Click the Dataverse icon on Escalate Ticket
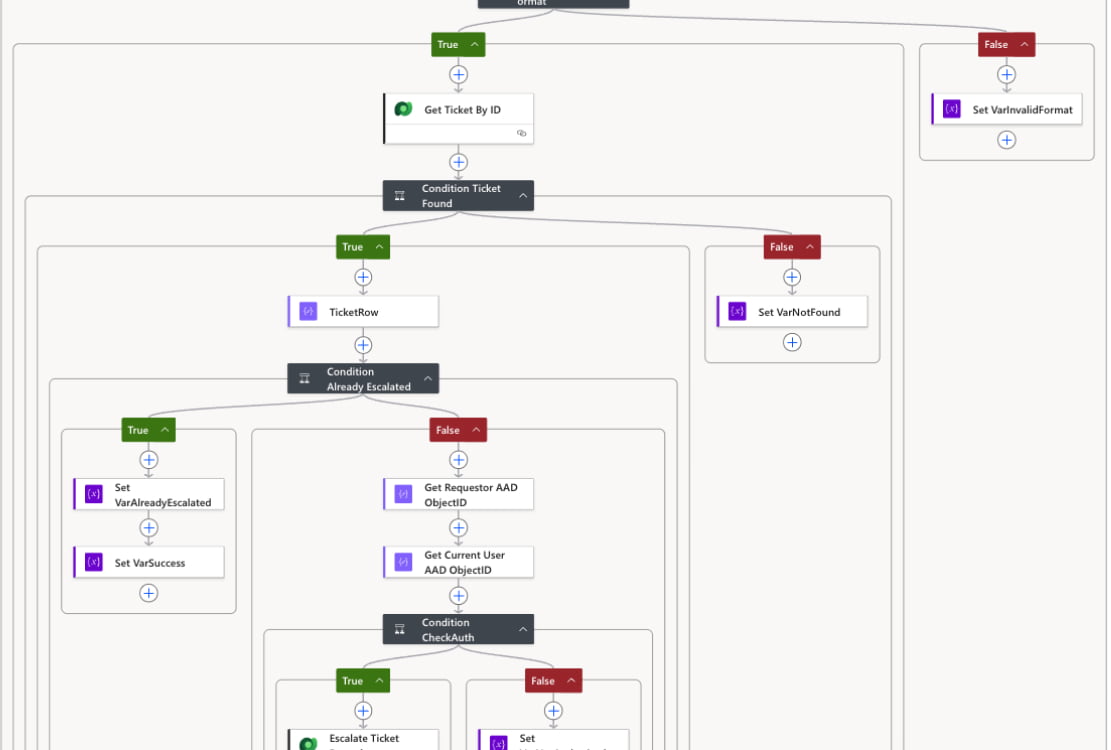1111x750 pixels. pyautogui.click(x=308, y=740)
